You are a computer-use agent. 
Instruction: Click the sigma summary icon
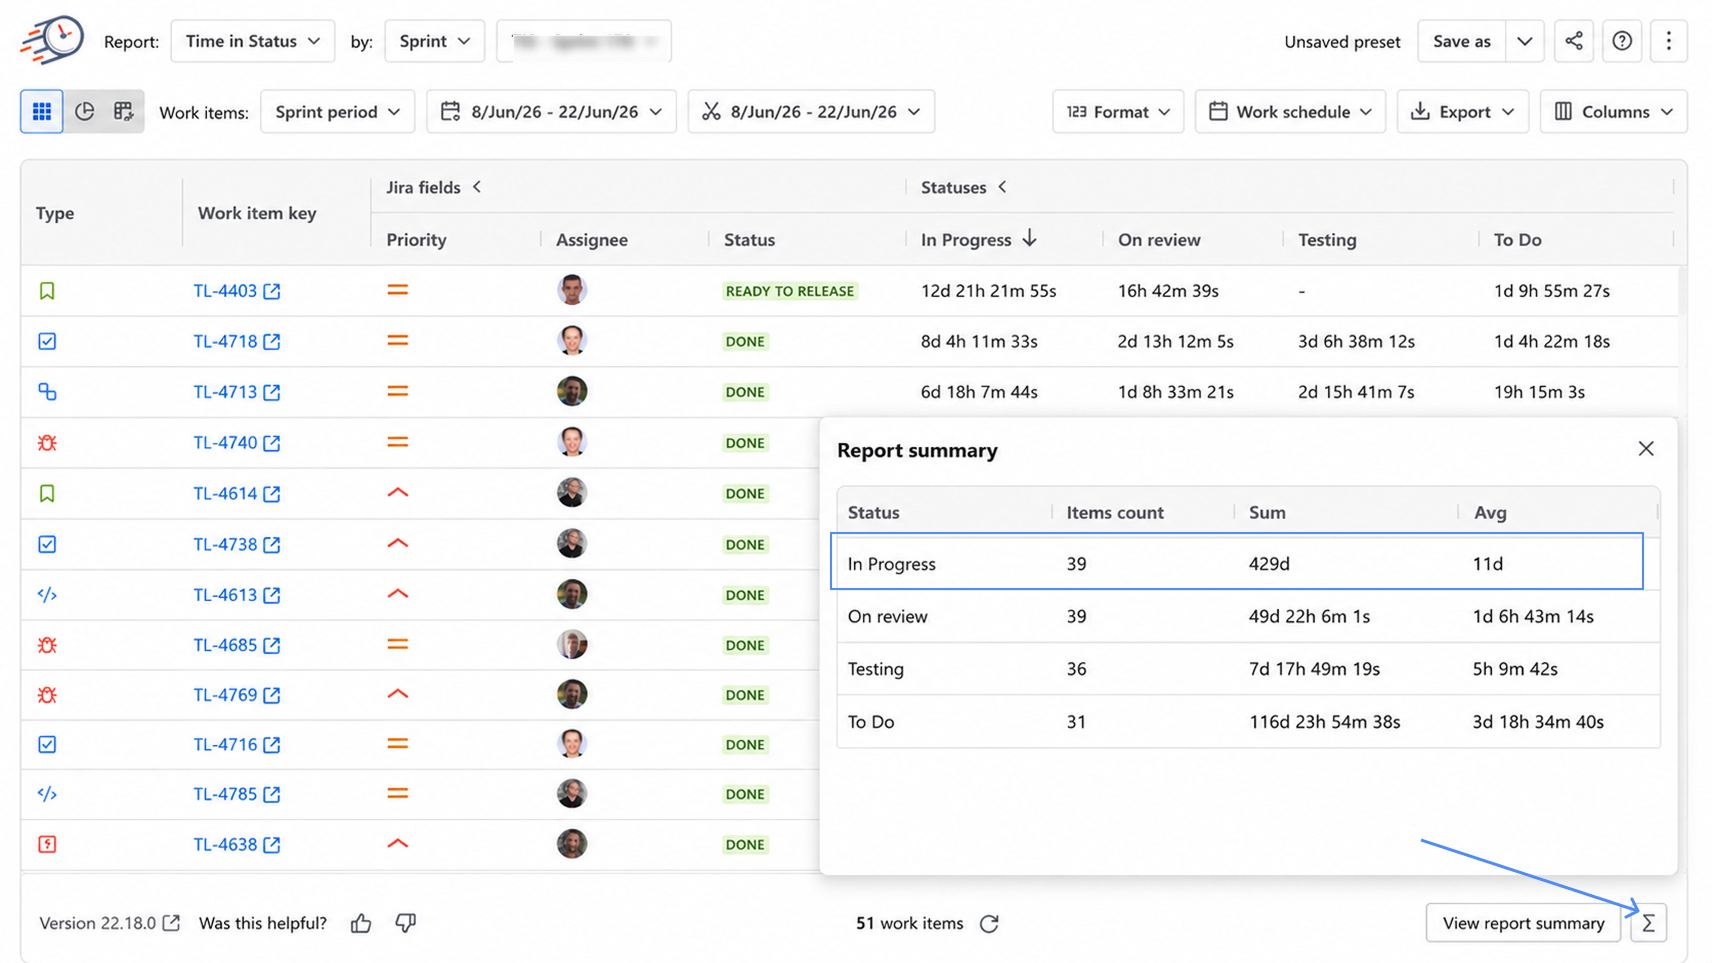tap(1648, 923)
